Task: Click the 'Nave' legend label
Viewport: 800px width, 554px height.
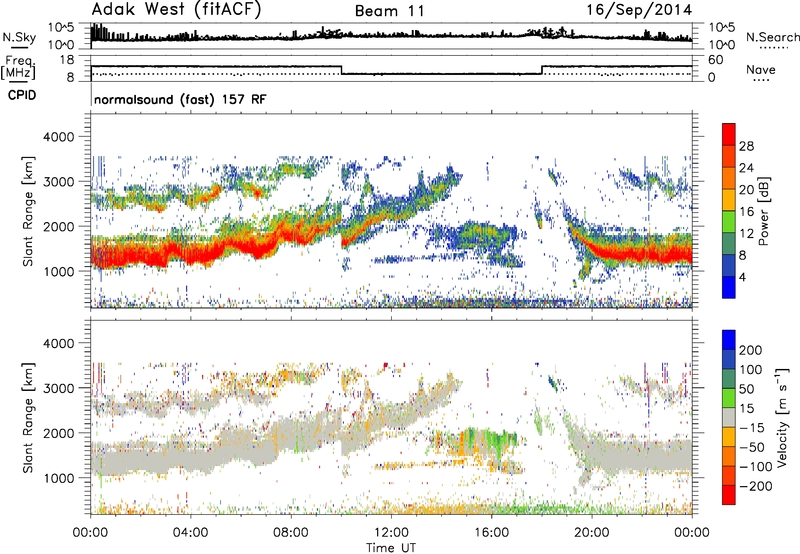Action: coord(761,69)
